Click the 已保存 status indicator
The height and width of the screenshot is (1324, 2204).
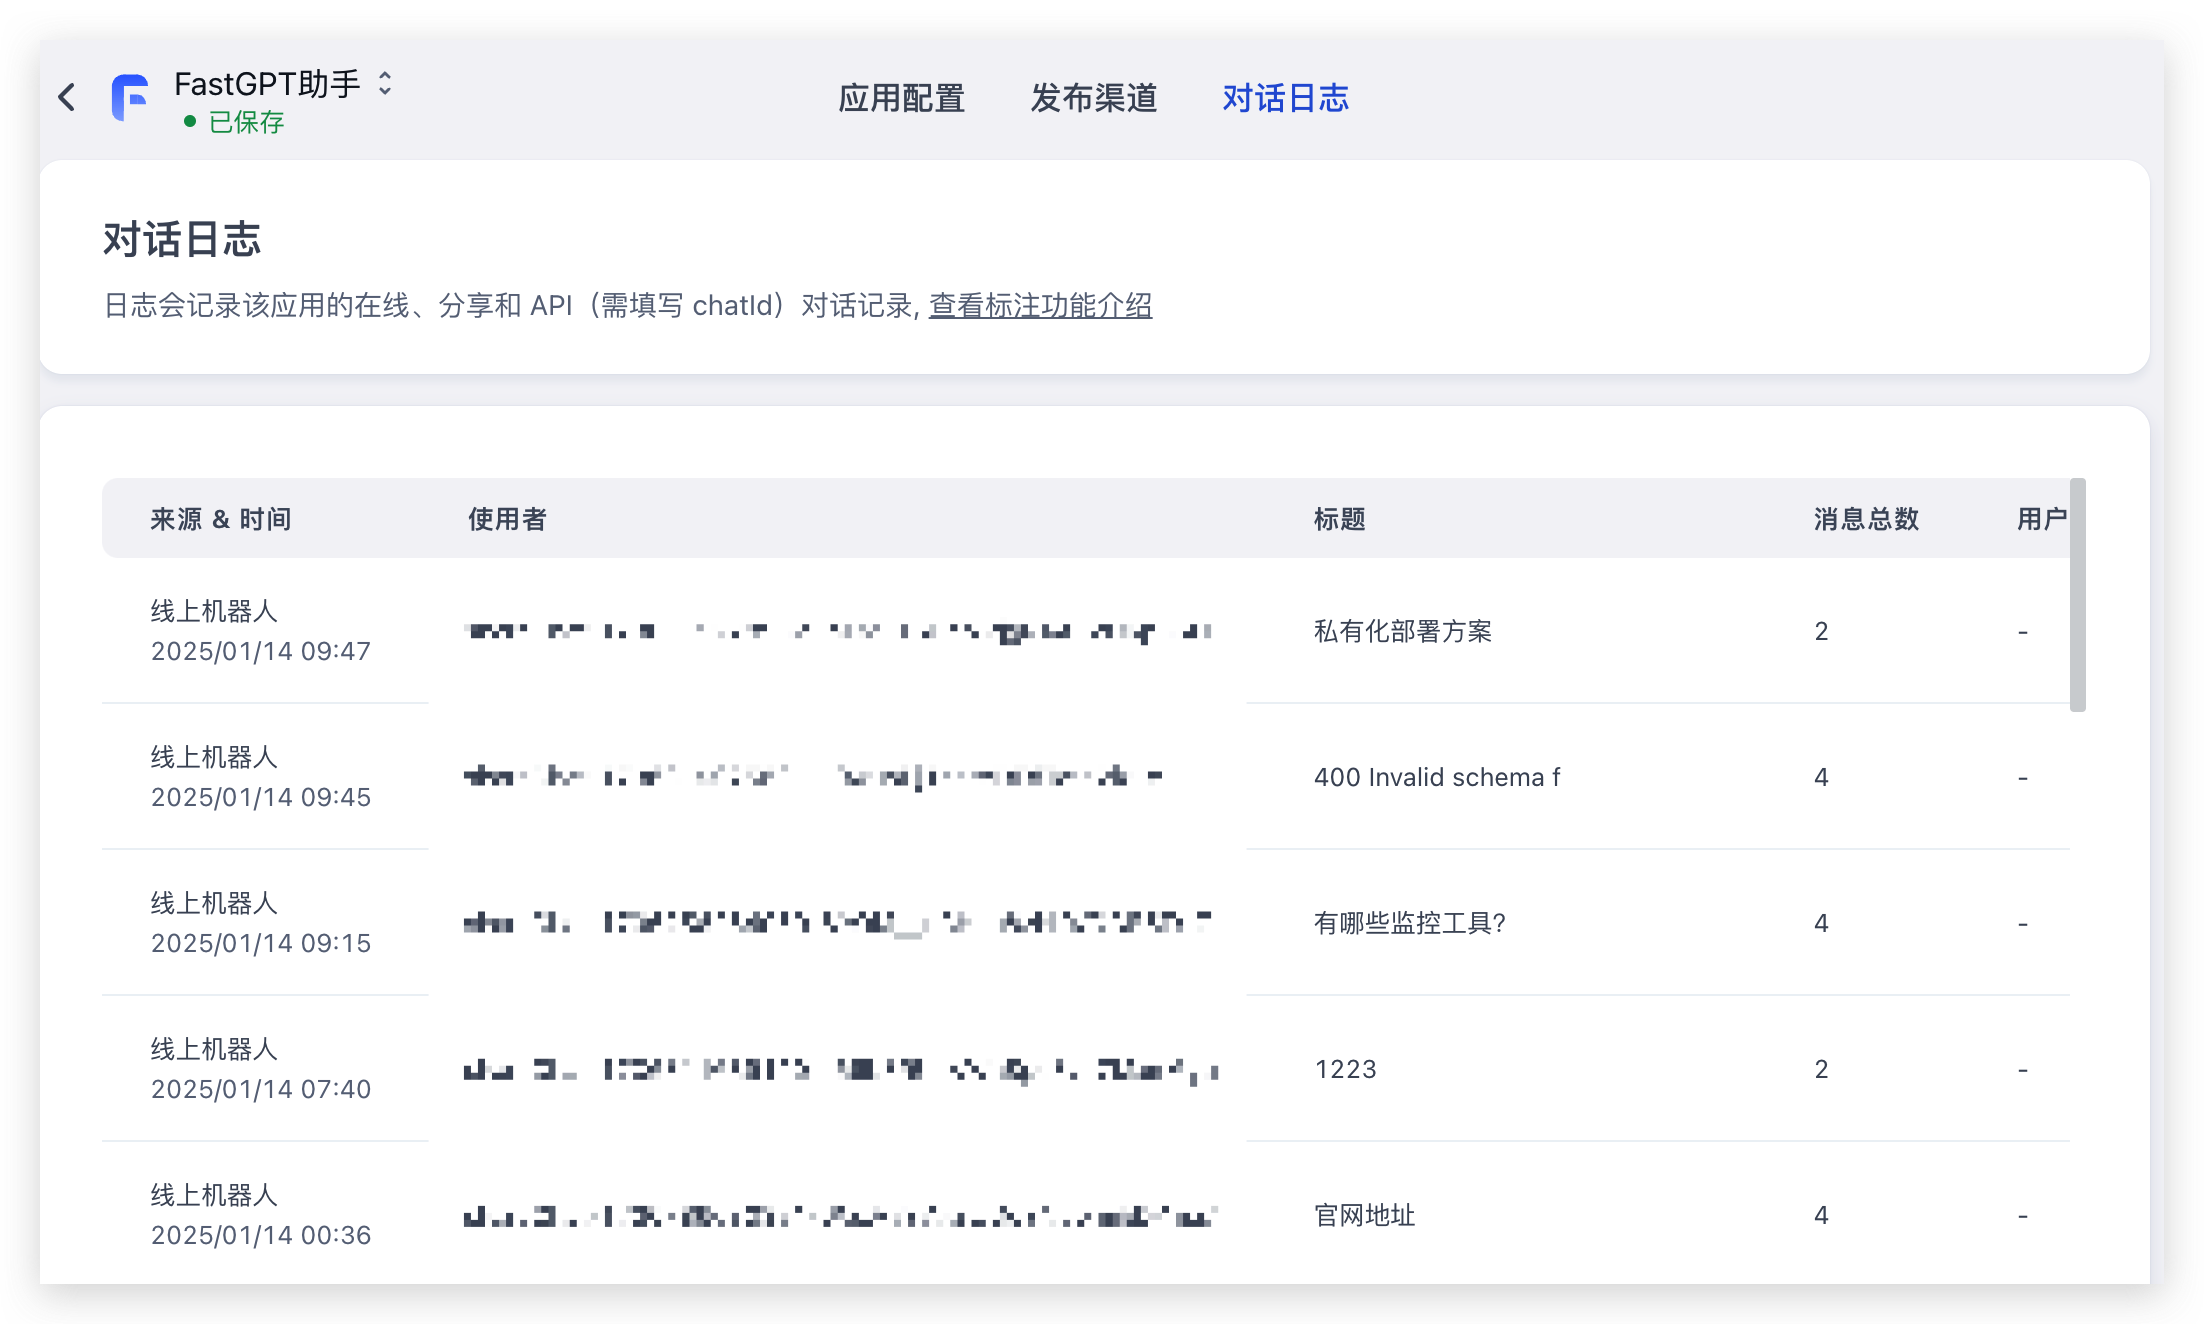(245, 122)
